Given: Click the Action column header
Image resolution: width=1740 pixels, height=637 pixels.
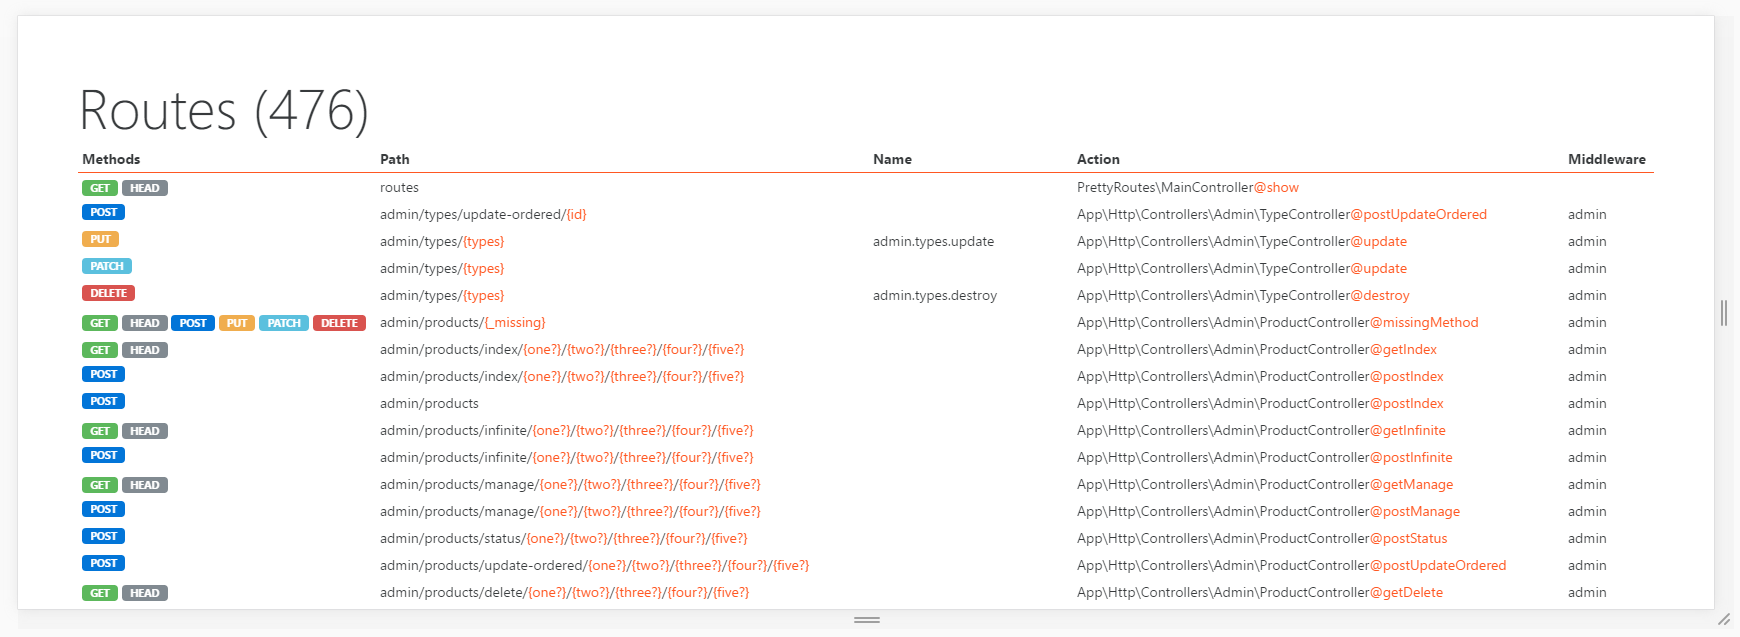Looking at the screenshot, I should click(1098, 159).
